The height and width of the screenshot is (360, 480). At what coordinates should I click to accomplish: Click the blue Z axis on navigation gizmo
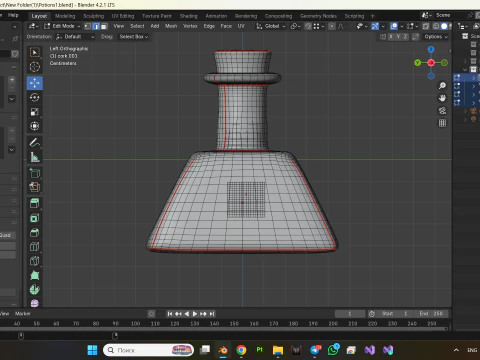431,49
